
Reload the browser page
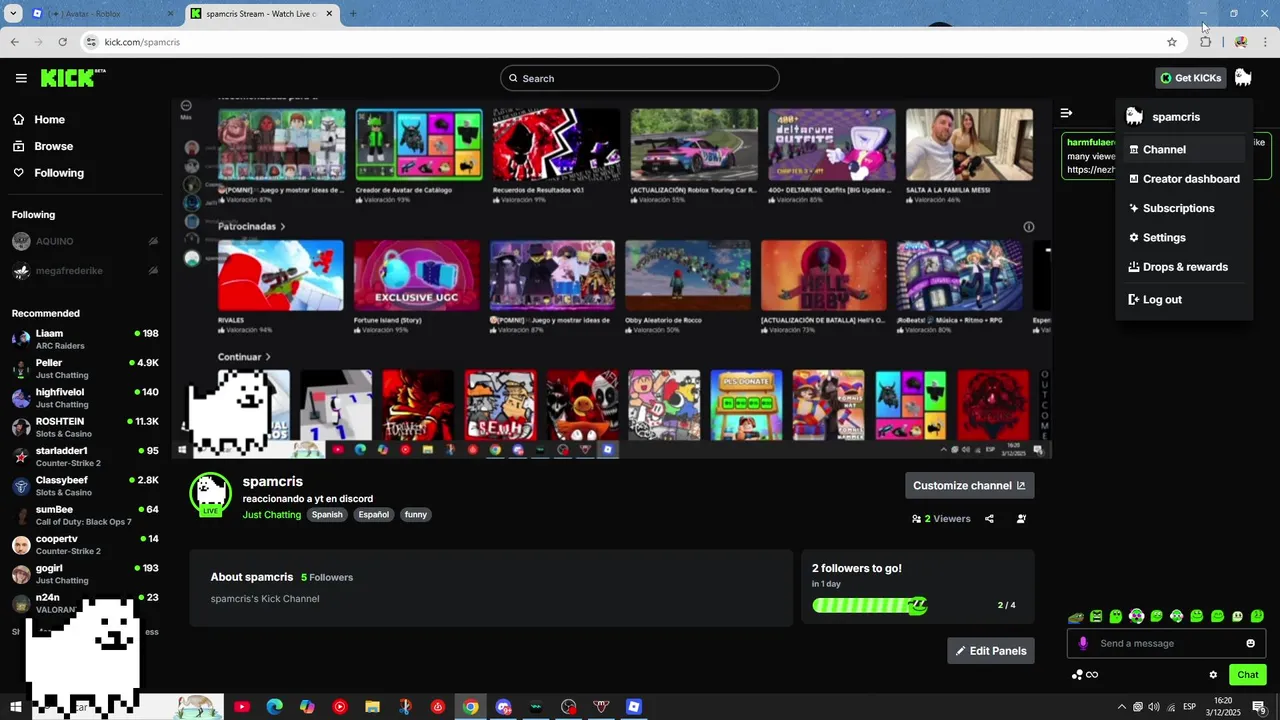tap(62, 42)
